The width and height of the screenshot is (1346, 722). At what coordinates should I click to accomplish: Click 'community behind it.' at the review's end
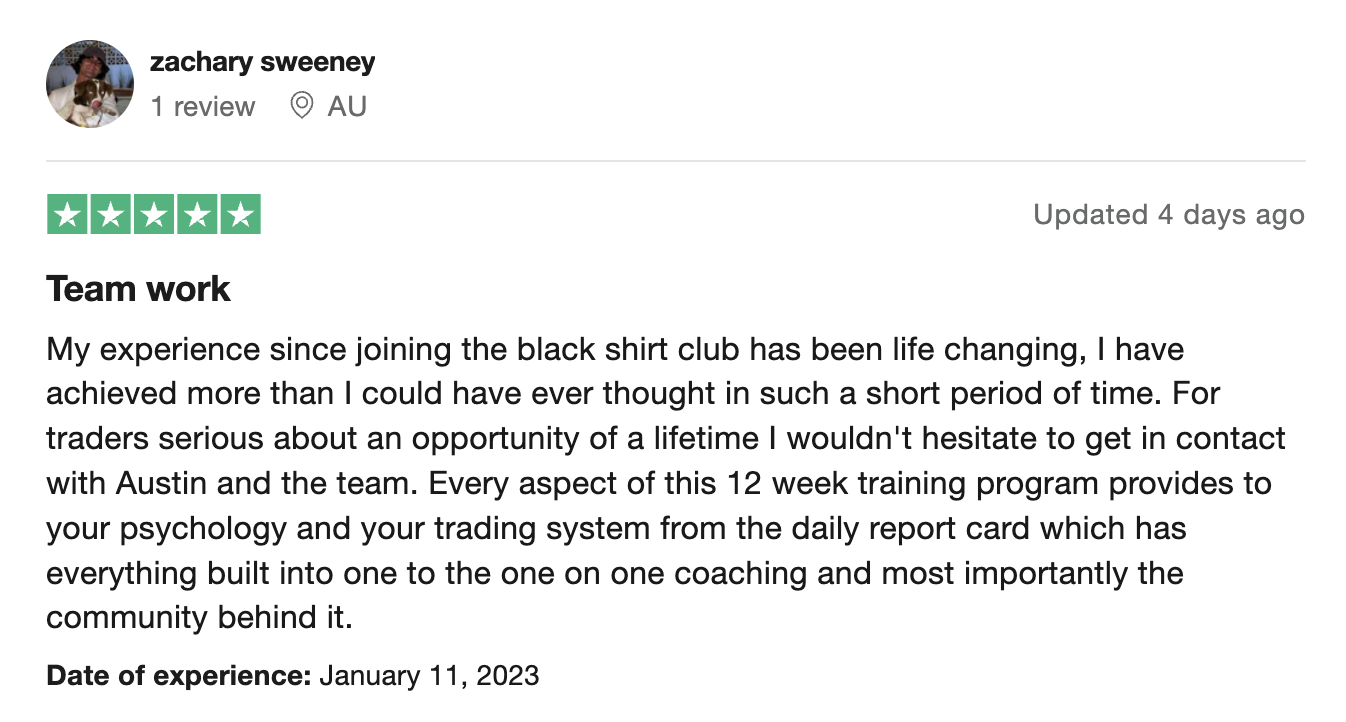(x=199, y=617)
